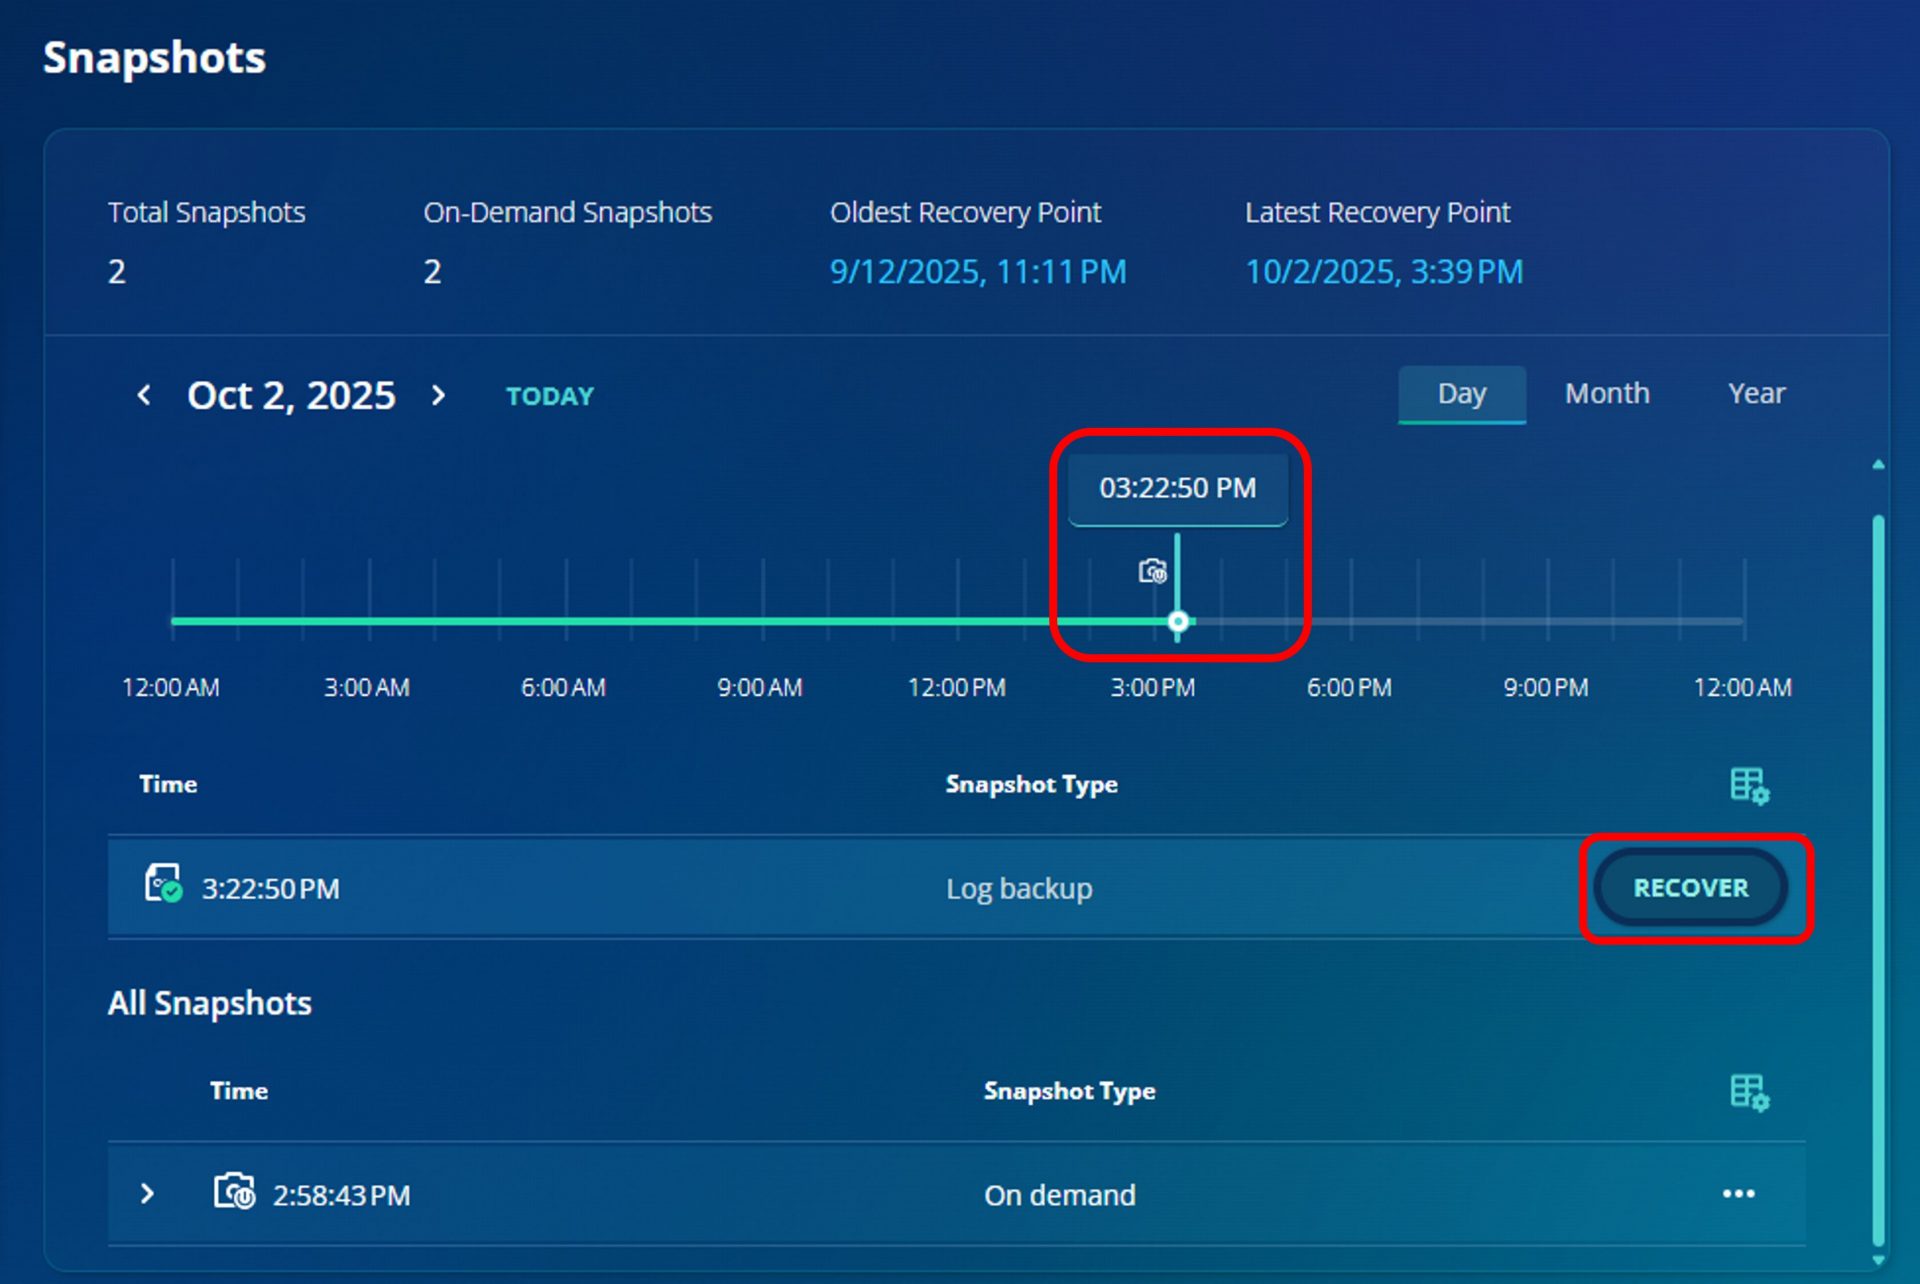Screen dimensions: 1920x1284
Task: Click the timeline track at 9:00 AM
Action: point(761,622)
